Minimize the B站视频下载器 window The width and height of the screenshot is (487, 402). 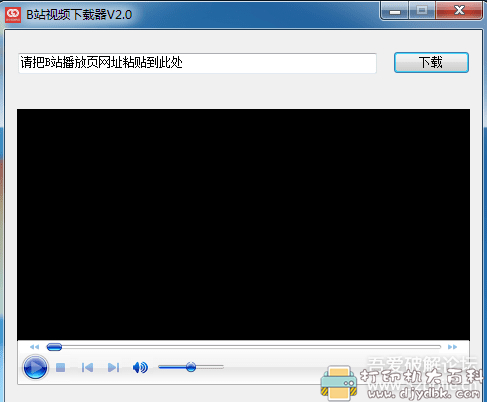395,11
